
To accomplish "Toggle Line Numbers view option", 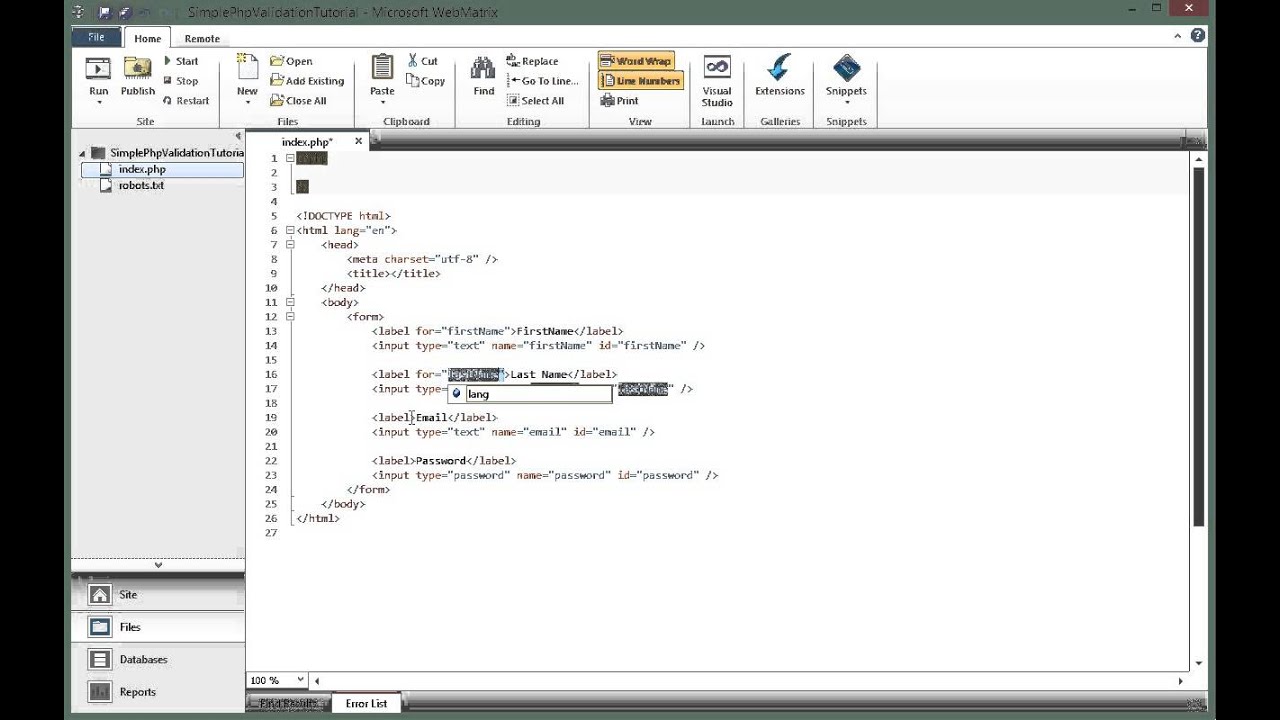I will click(640, 81).
